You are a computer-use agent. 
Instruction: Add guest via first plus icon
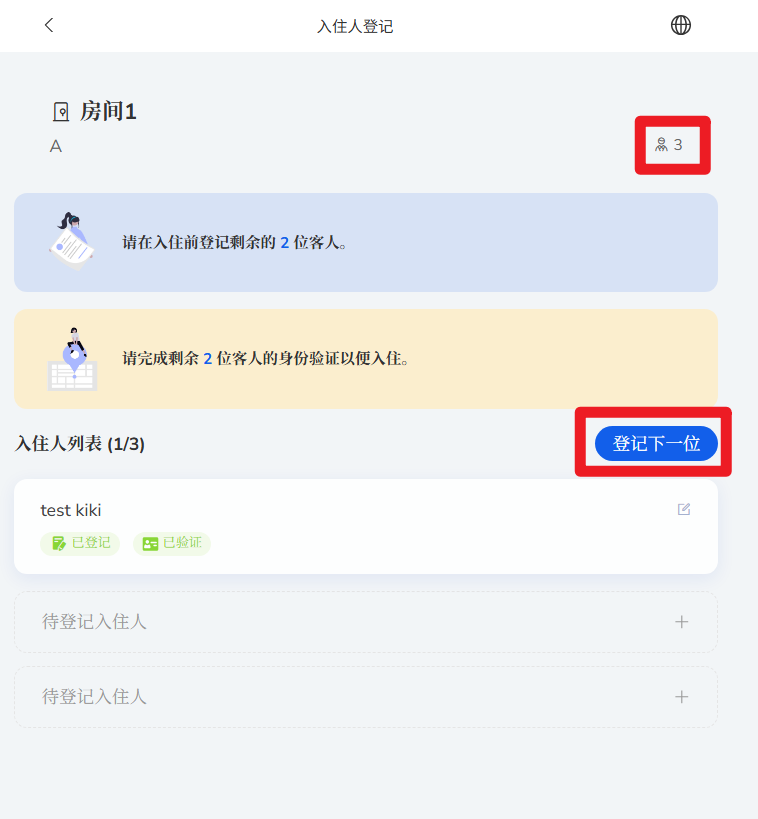[x=681, y=622]
